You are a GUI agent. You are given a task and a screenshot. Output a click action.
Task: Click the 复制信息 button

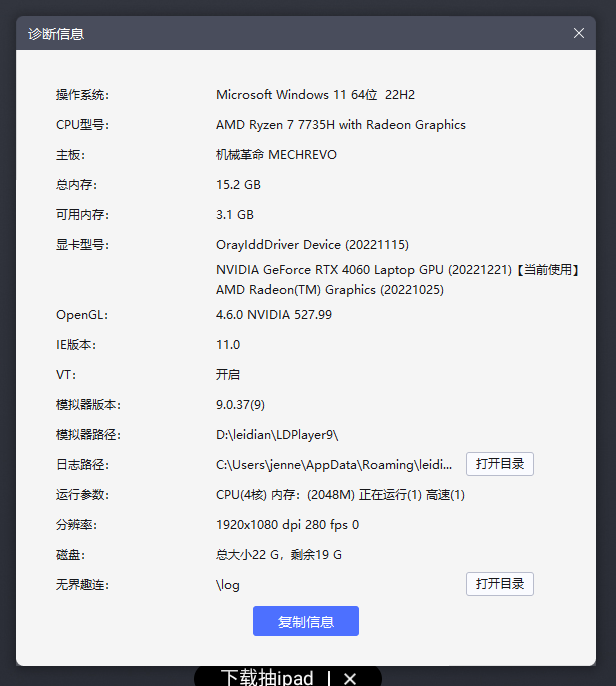point(305,621)
